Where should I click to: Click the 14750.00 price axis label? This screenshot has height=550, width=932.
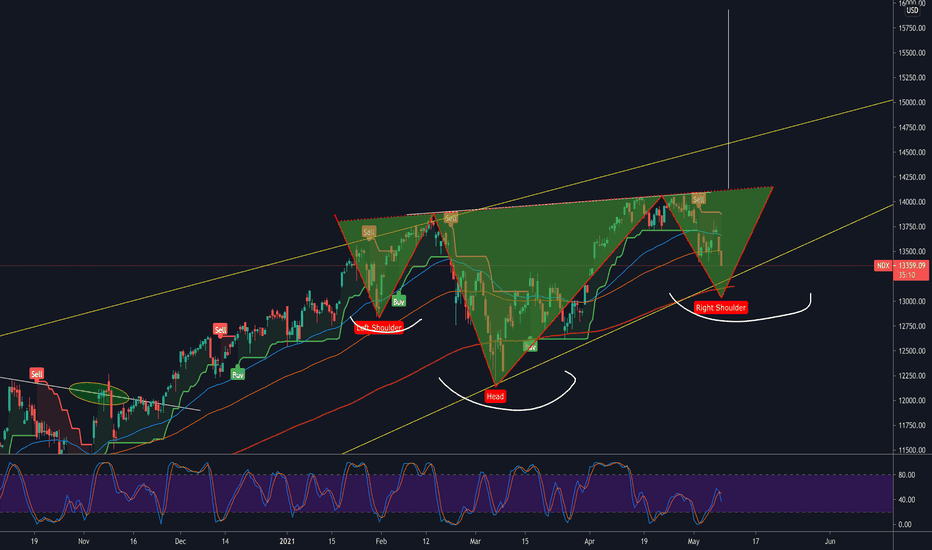(x=912, y=127)
